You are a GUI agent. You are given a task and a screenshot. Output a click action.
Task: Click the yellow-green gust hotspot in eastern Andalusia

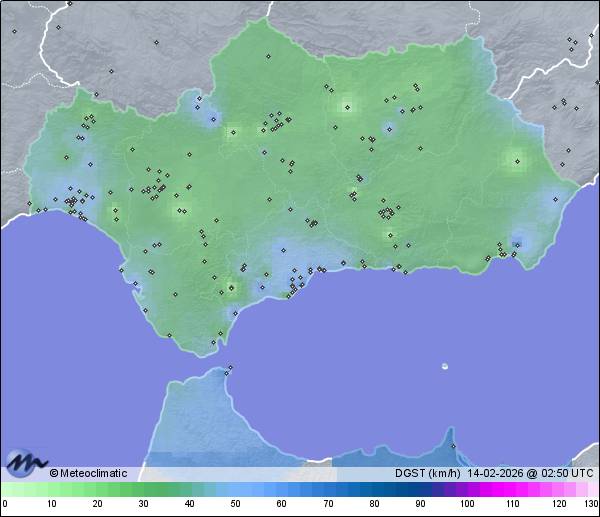(x=516, y=158)
